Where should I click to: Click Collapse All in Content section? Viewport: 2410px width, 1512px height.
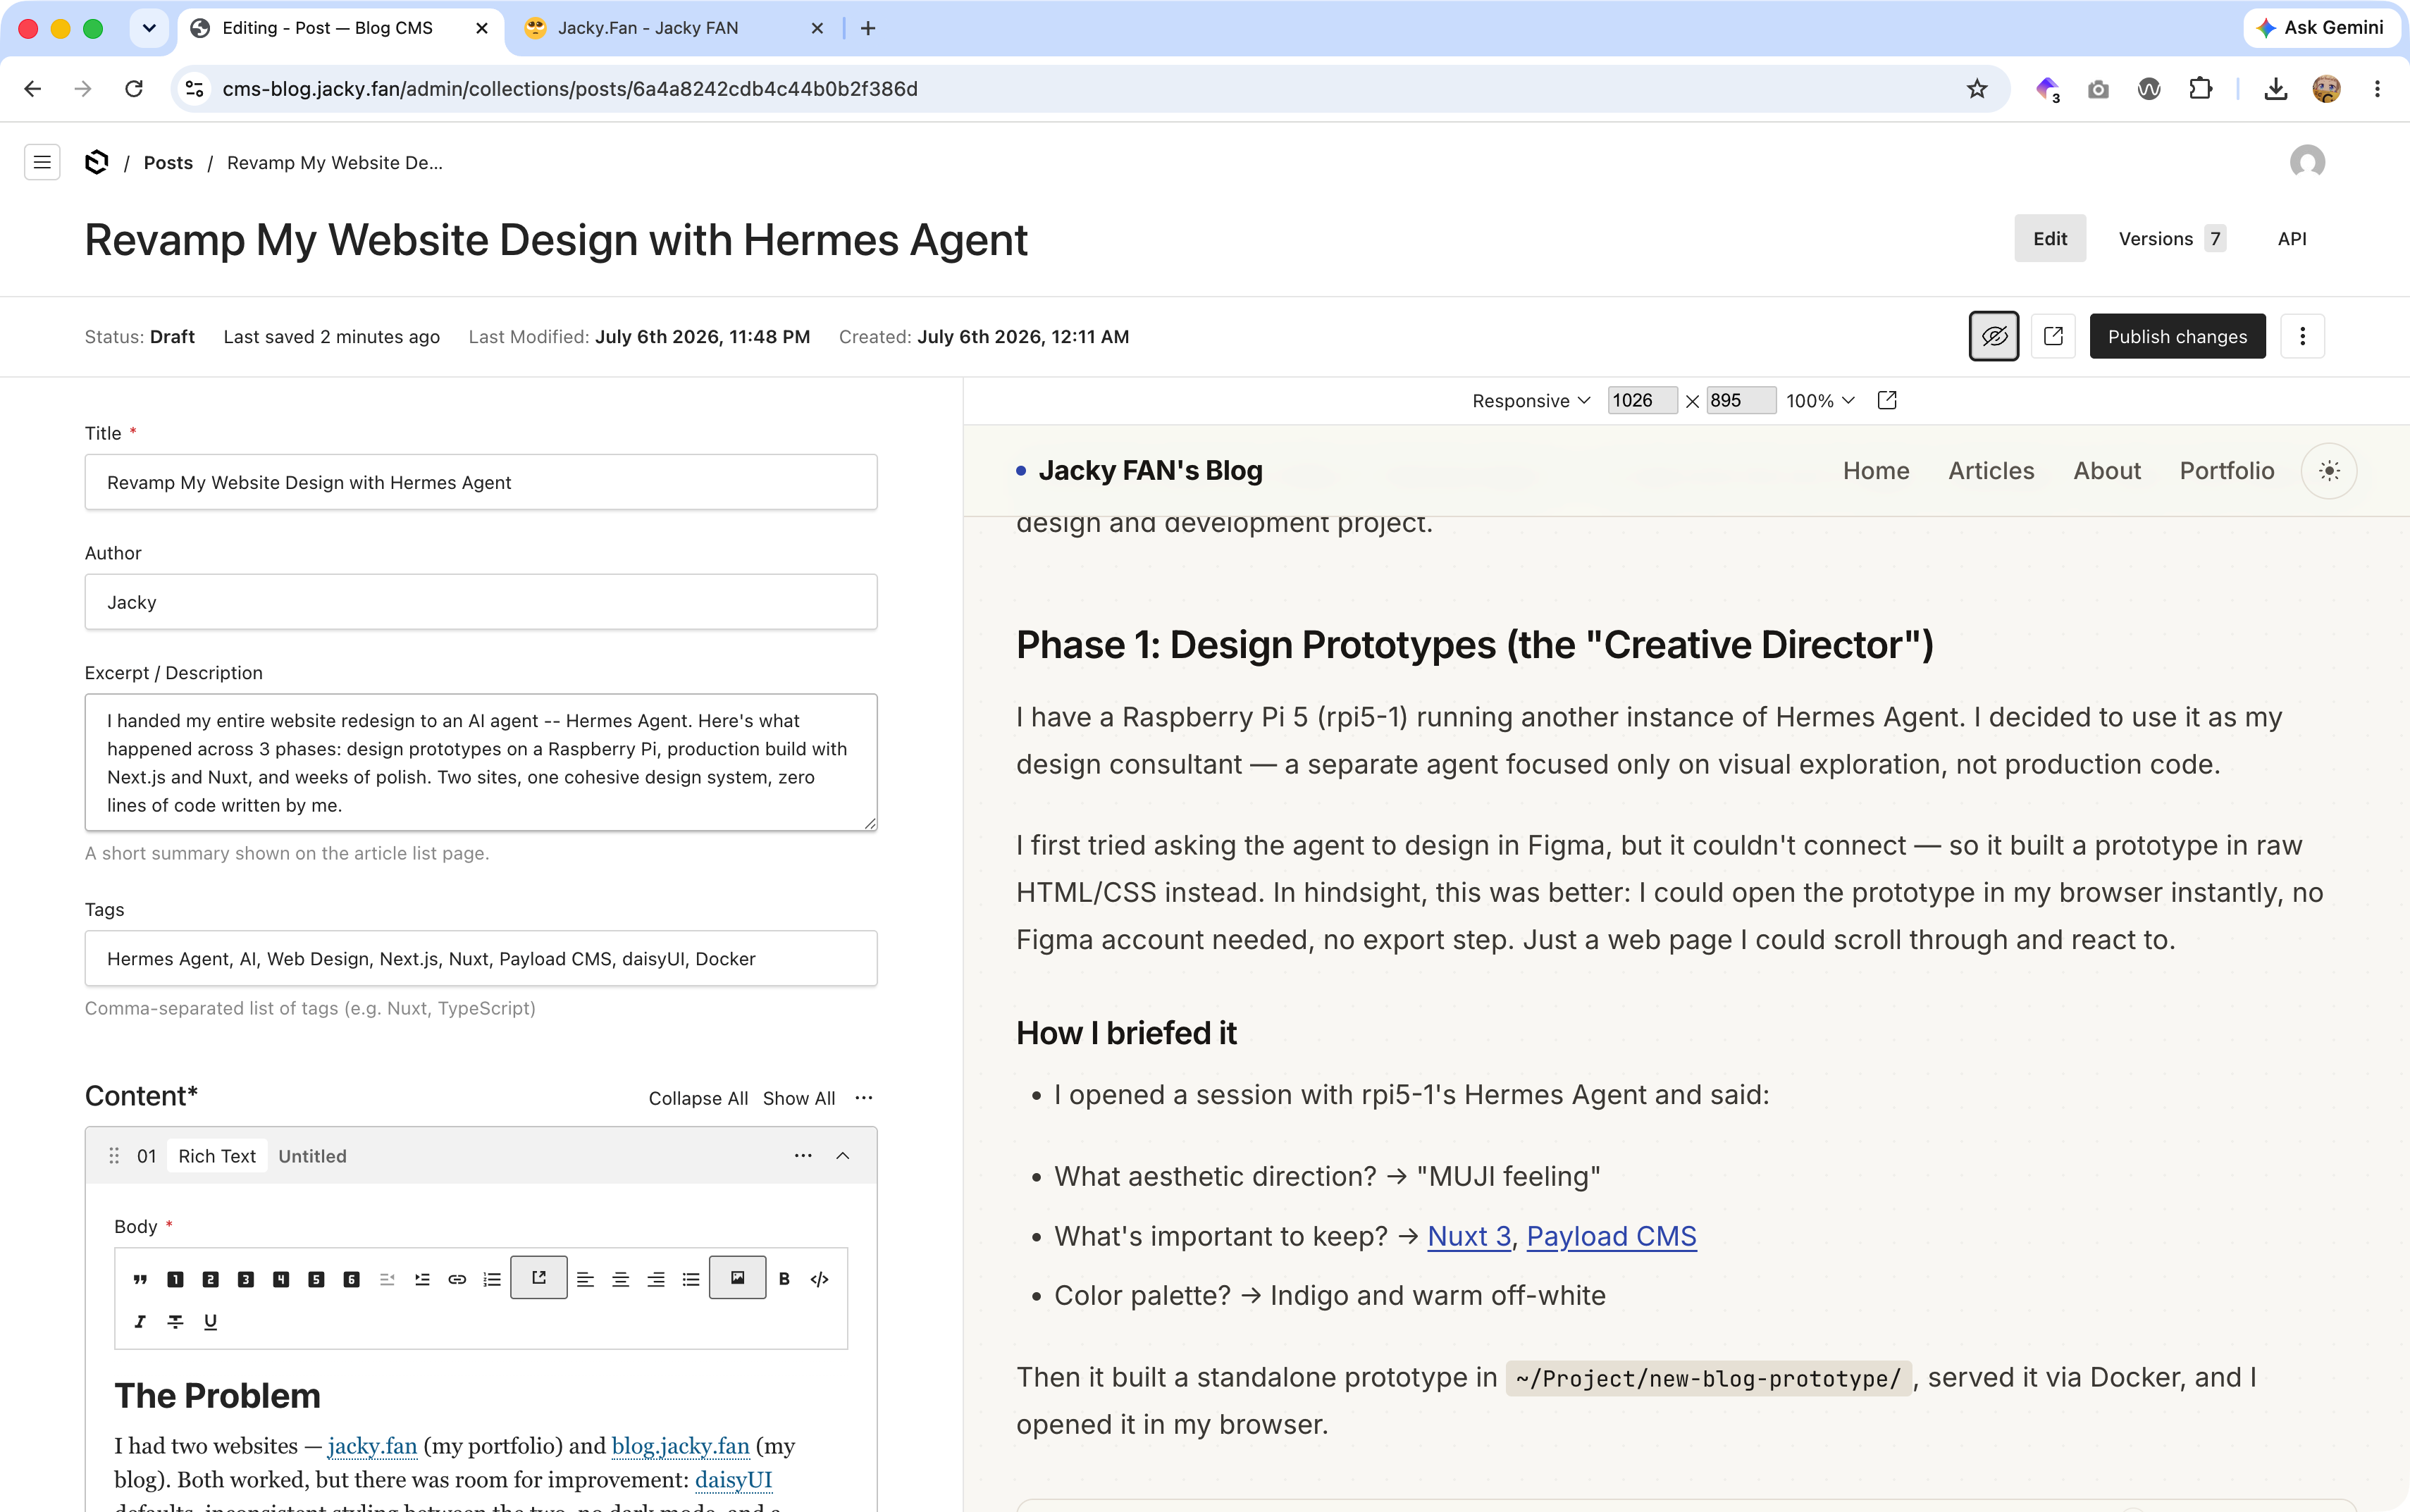(698, 1098)
